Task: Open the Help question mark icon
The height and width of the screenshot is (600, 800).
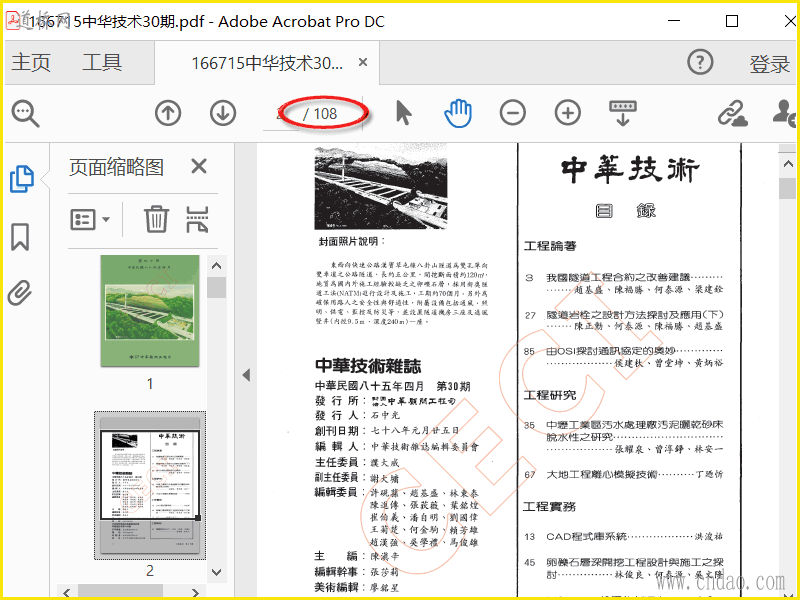Action: click(700, 62)
